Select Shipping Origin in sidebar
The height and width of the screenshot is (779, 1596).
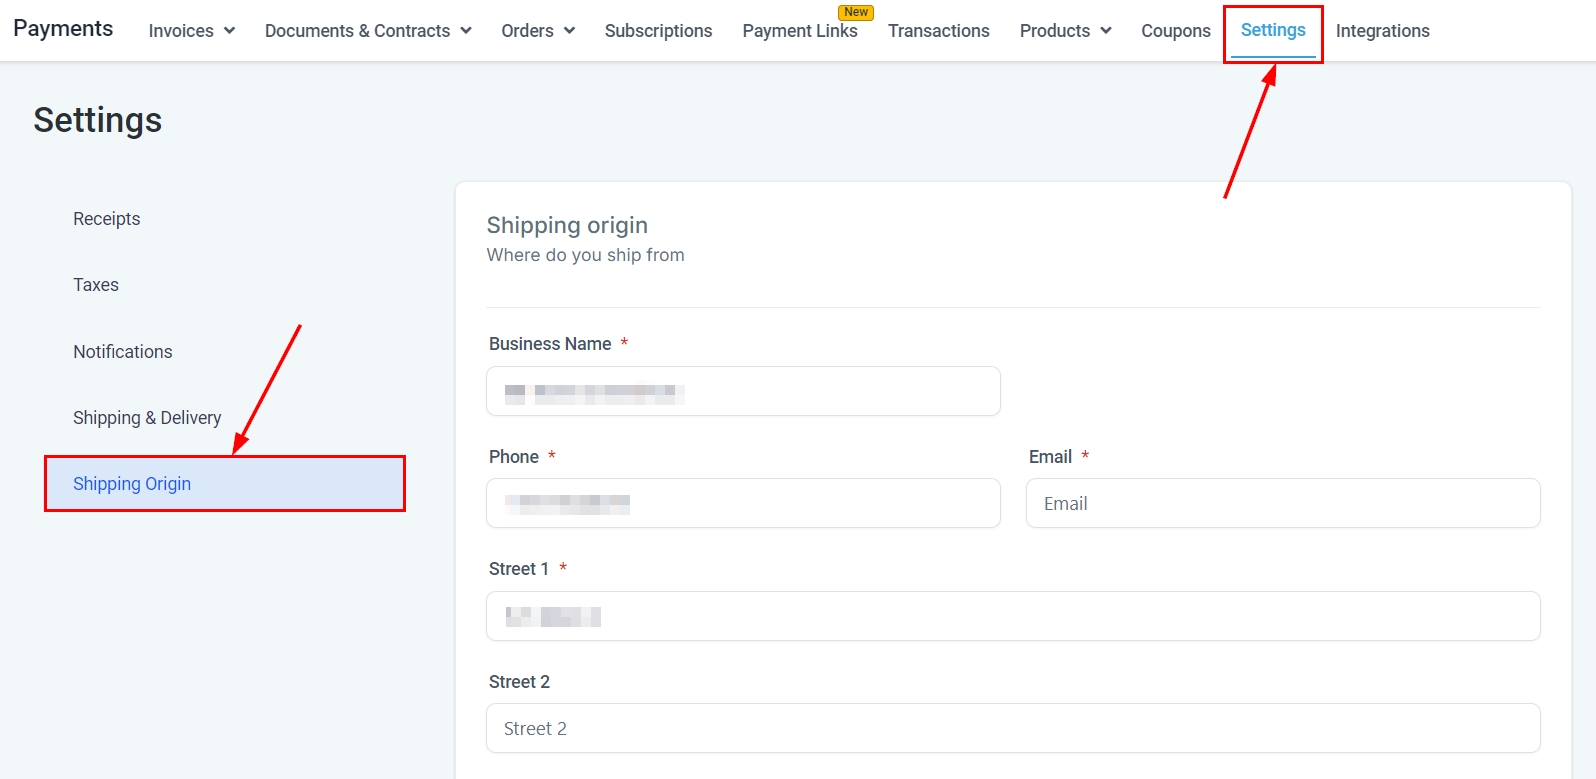point(132,484)
